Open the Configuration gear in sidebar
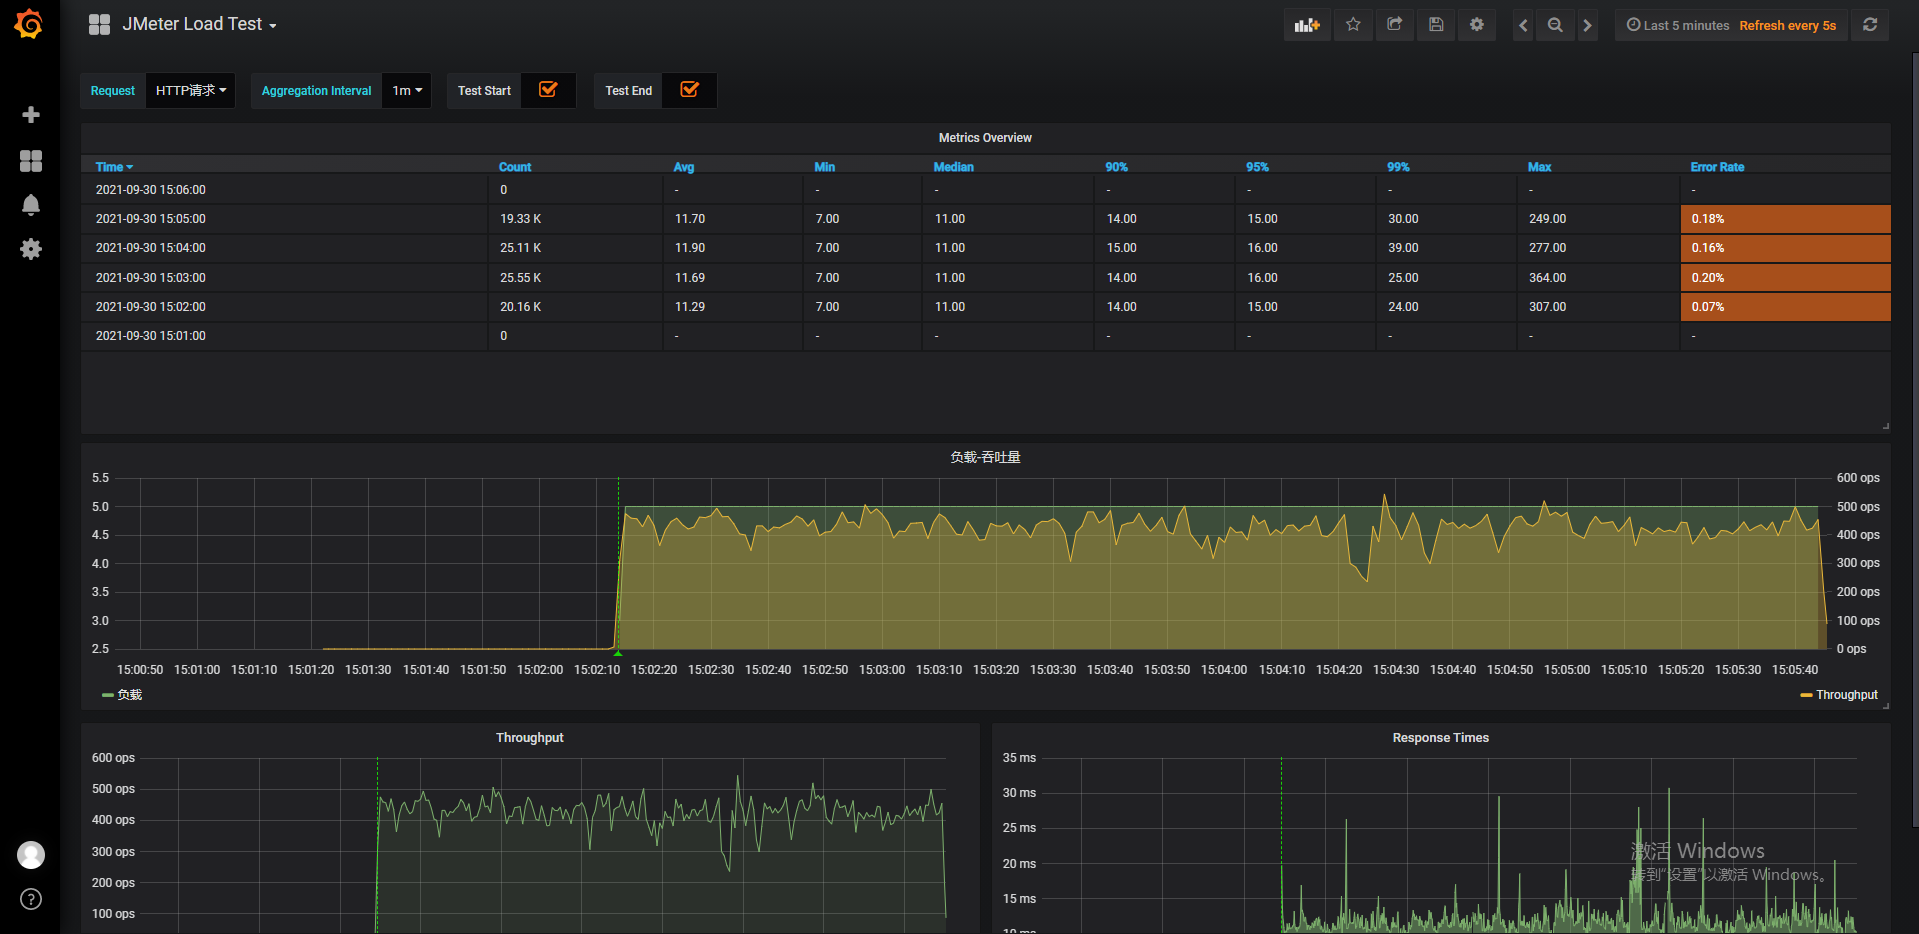Viewport: 1919px width, 934px height. (31, 249)
